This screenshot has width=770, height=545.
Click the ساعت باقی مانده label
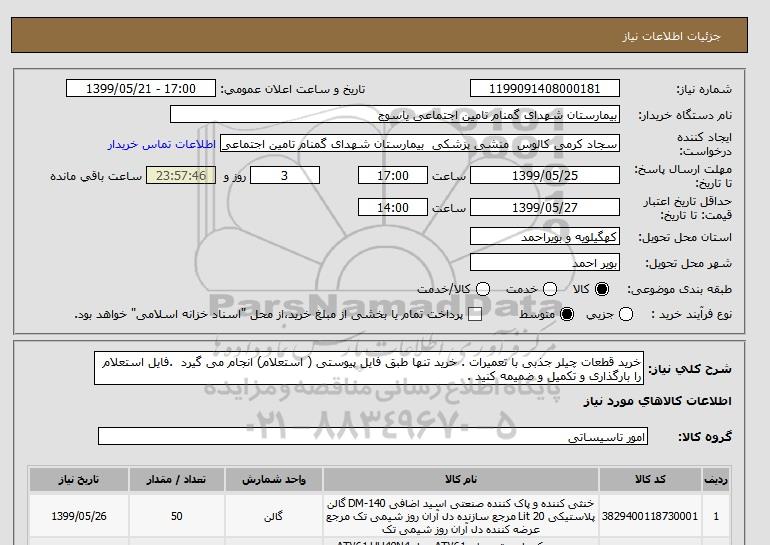[x=96, y=176]
